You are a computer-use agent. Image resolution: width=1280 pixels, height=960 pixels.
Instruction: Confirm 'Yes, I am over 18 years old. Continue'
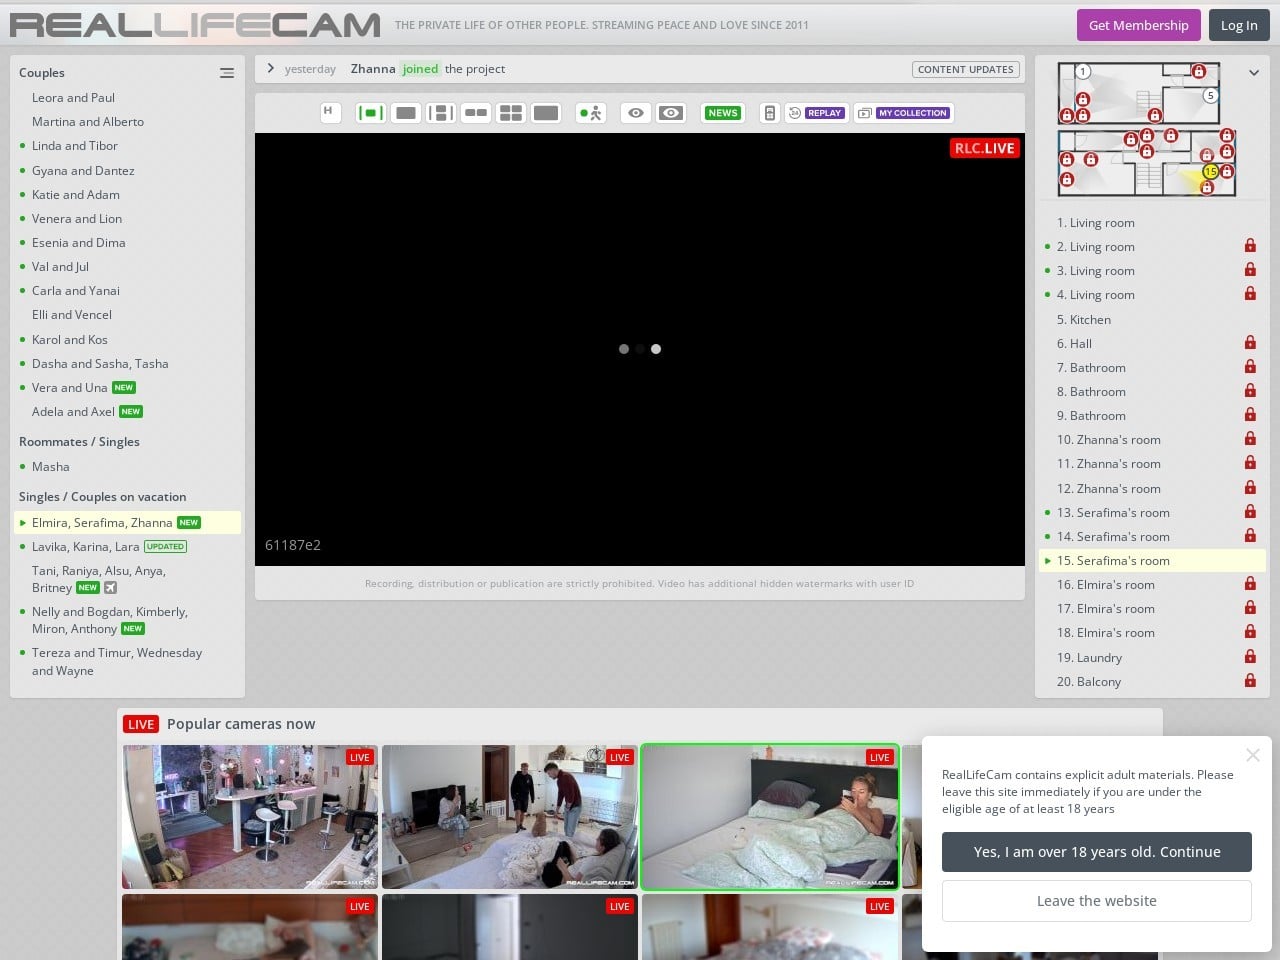click(1097, 852)
